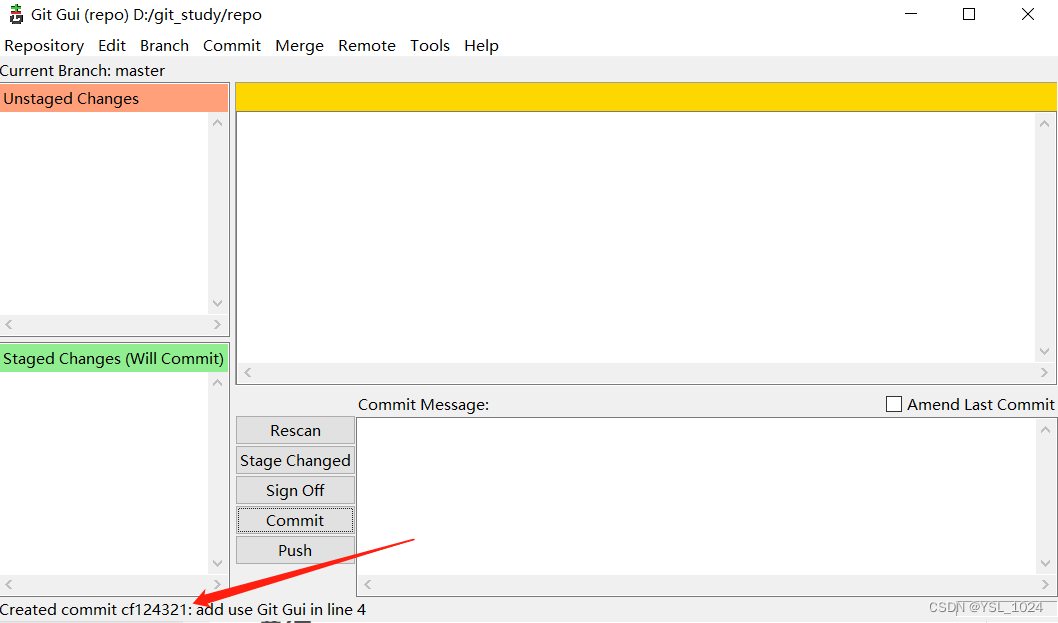1058x623 pixels.
Task: Click down arrow of Commit Message vertical scrollbar
Action: pos(1045,564)
